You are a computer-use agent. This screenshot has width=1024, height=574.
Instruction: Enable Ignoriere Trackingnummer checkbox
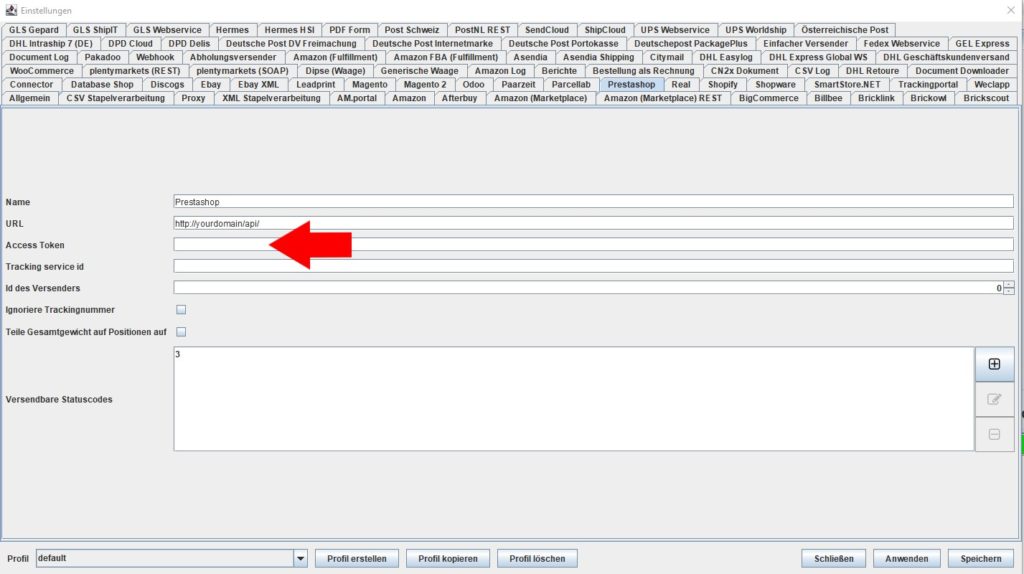click(x=181, y=310)
